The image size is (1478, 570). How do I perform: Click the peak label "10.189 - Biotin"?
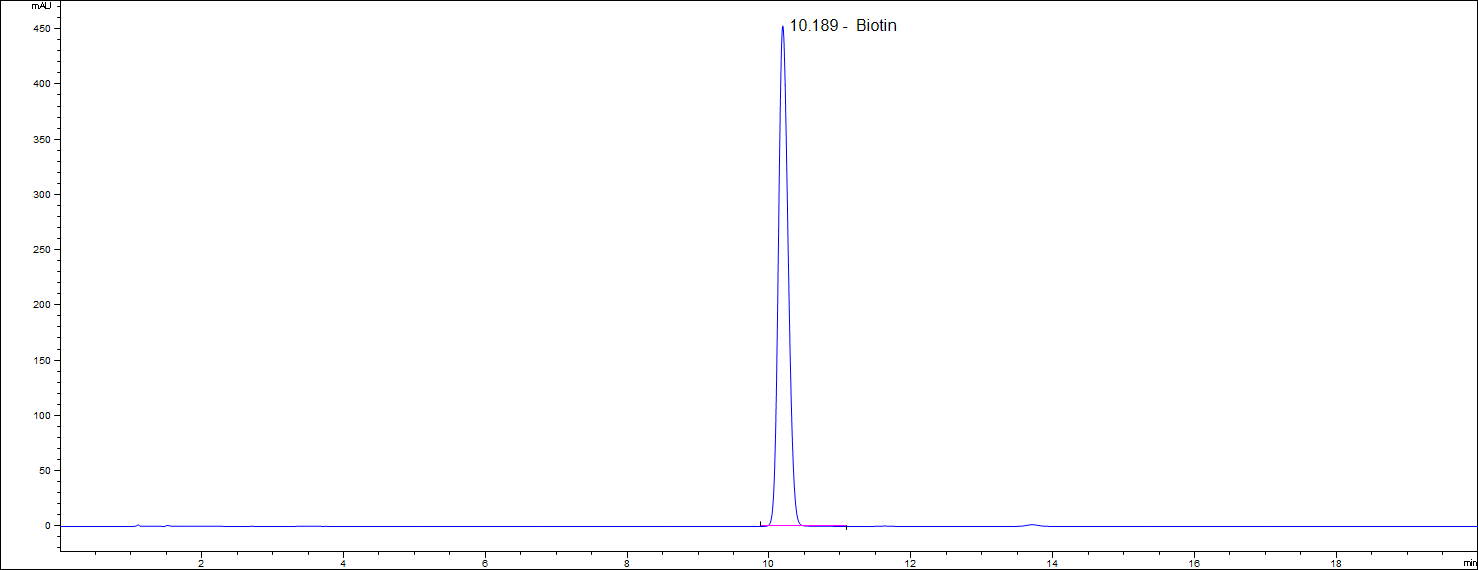pyautogui.click(x=843, y=26)
